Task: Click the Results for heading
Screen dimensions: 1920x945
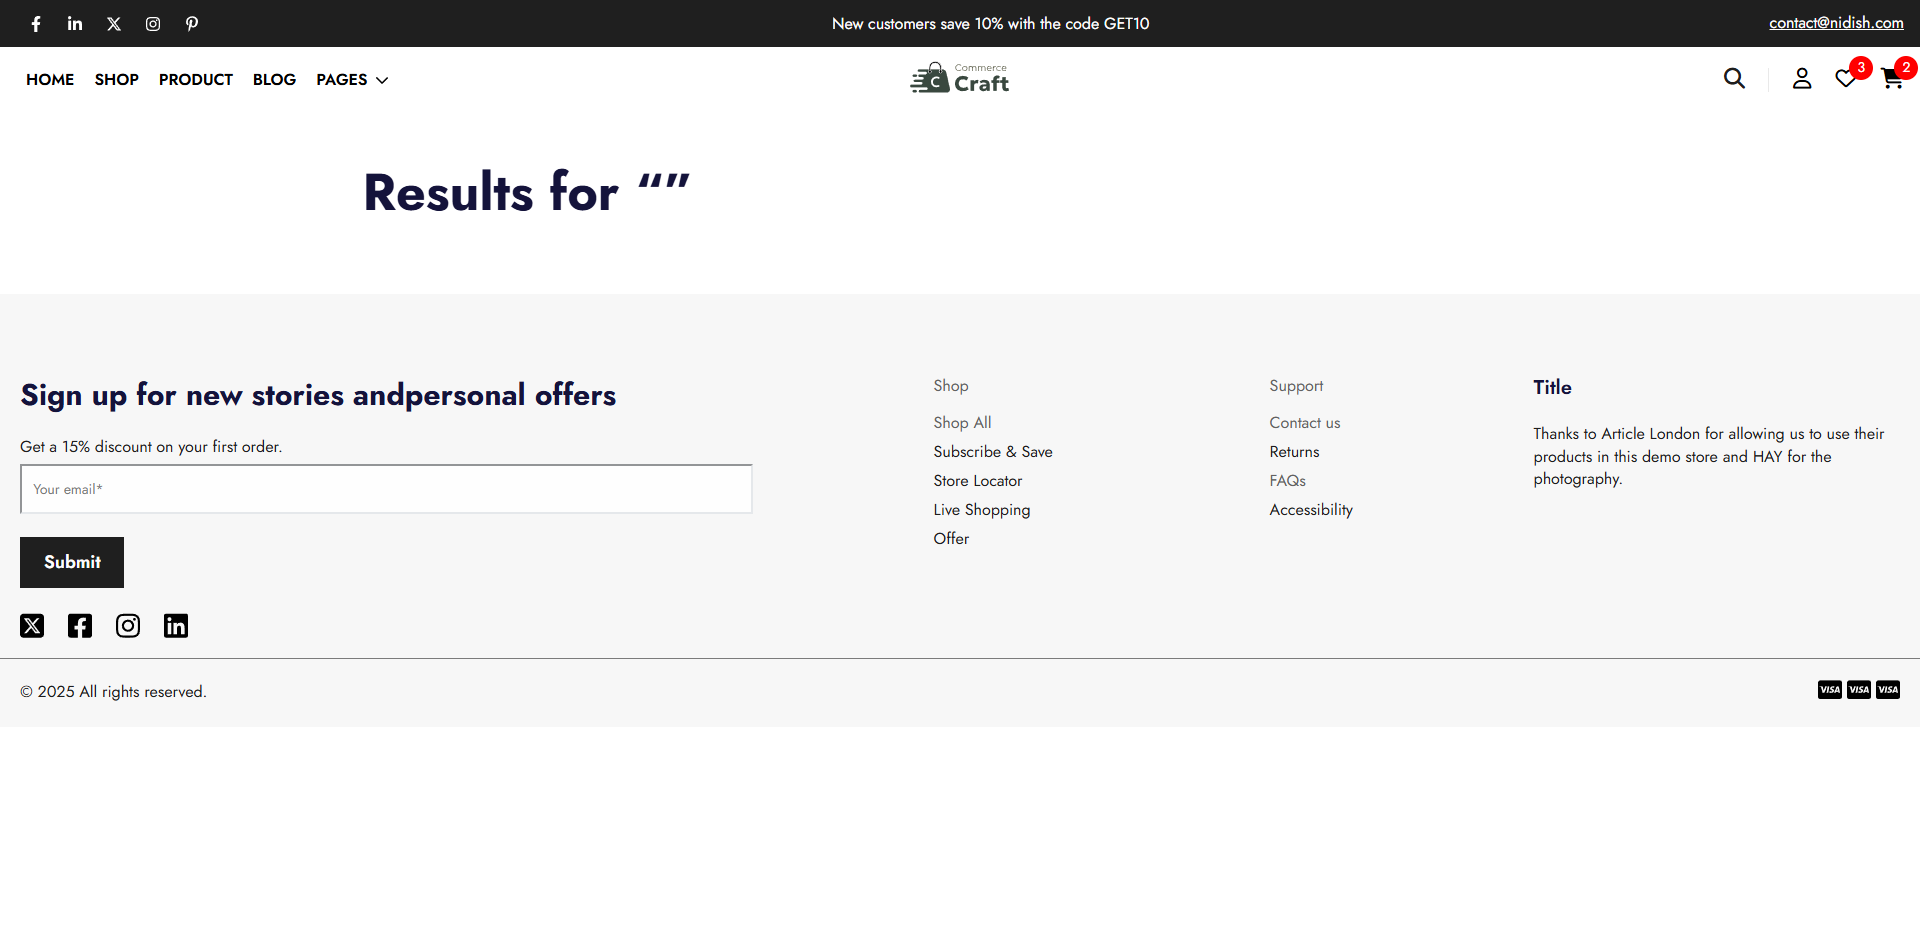Action: pos(527,192)
